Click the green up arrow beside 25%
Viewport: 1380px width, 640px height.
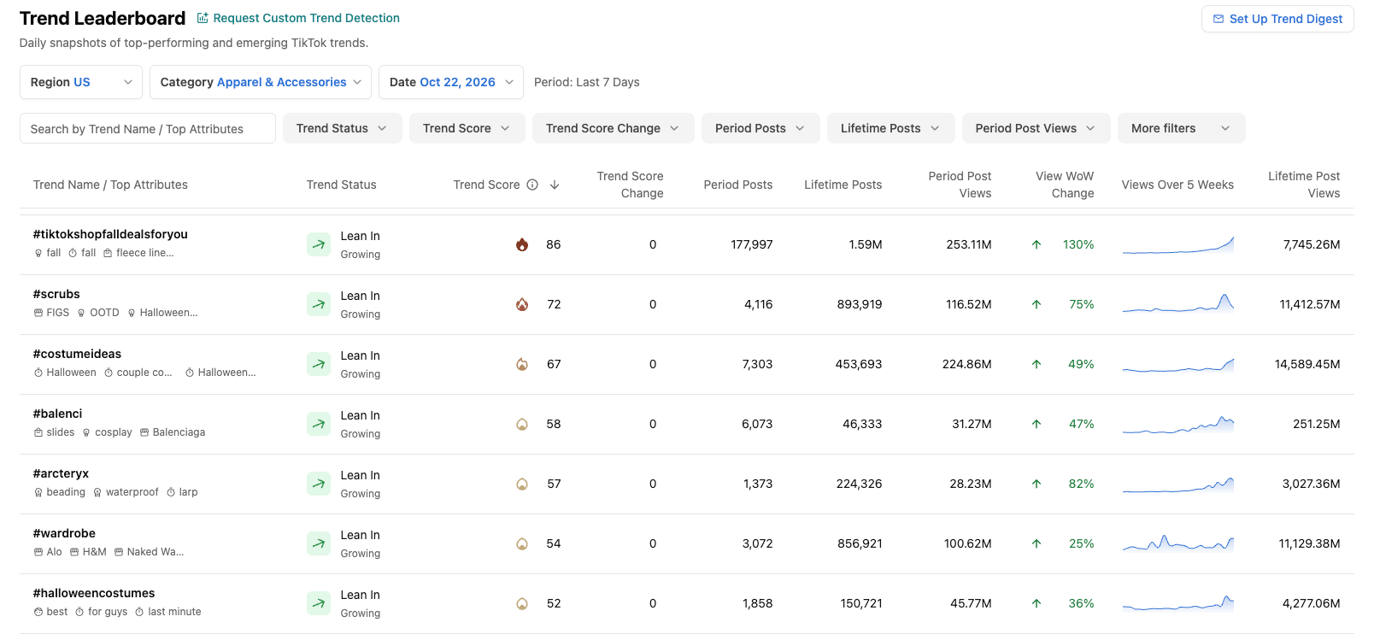point(1036,544)
